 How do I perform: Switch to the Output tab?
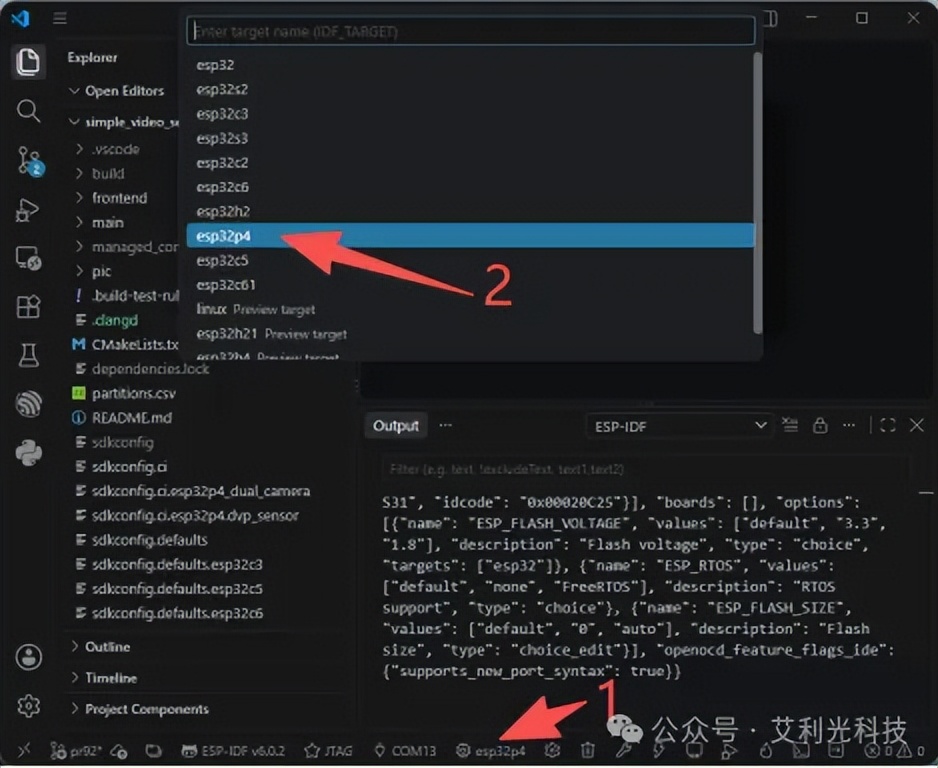(x=395, y=425)
